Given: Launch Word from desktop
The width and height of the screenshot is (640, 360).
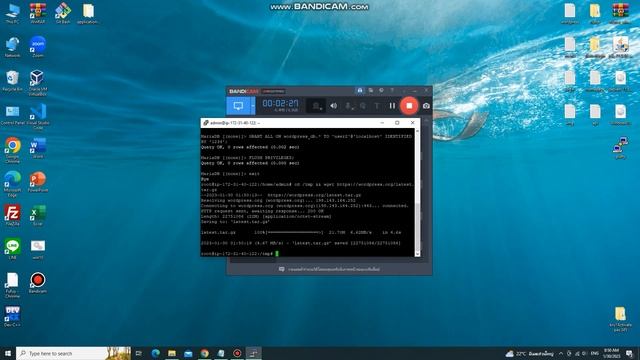Looking at the screenshot, I should [38, 148].
